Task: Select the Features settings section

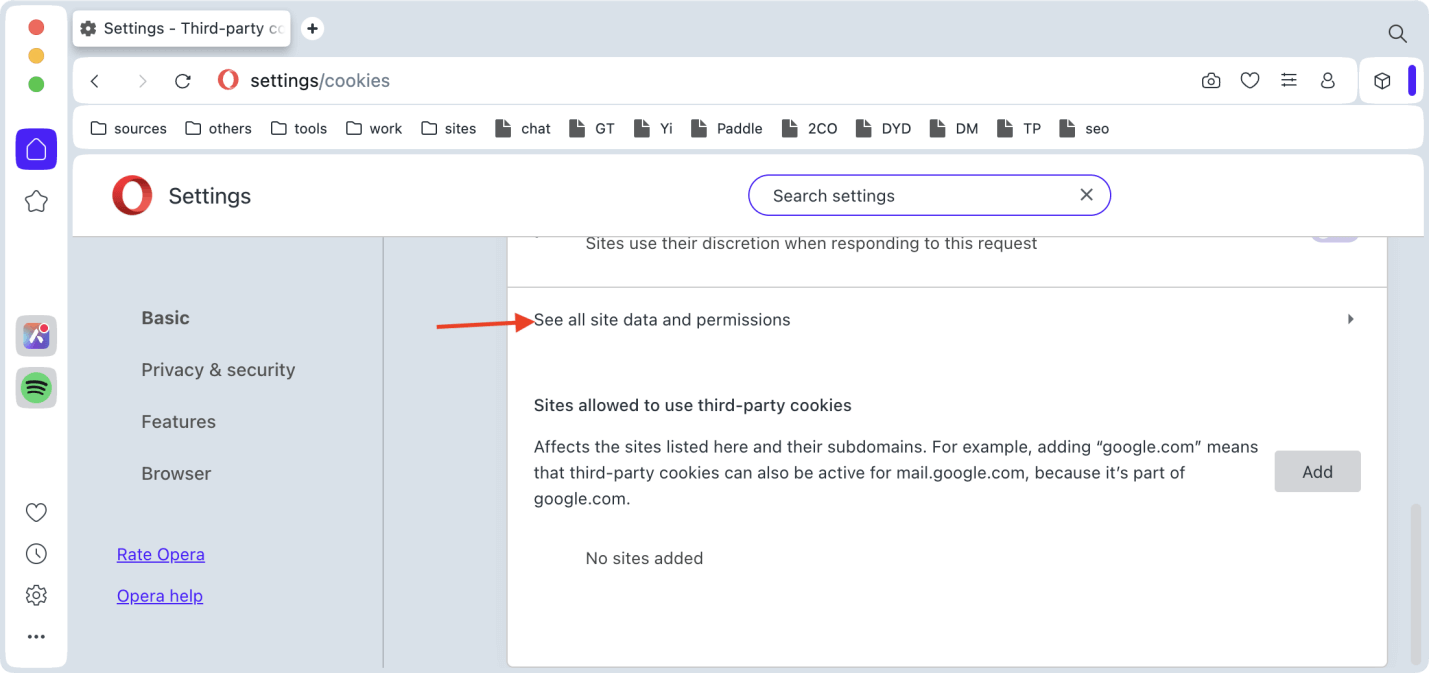Action: (178, 422)
